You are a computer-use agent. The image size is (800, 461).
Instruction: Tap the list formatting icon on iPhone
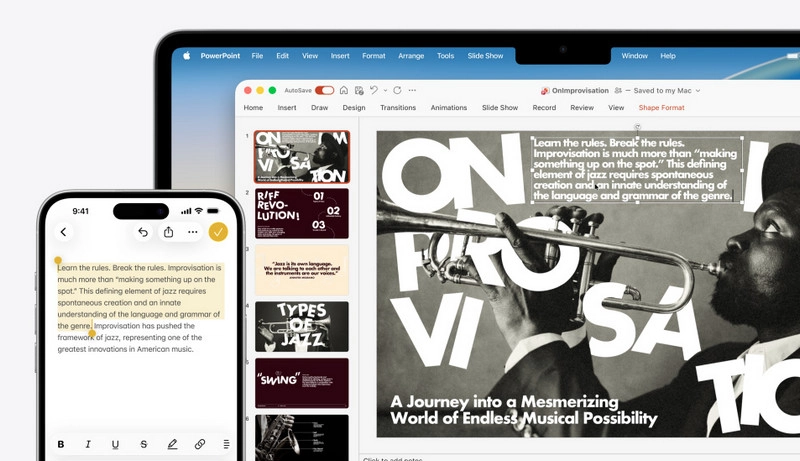[226, 444]
